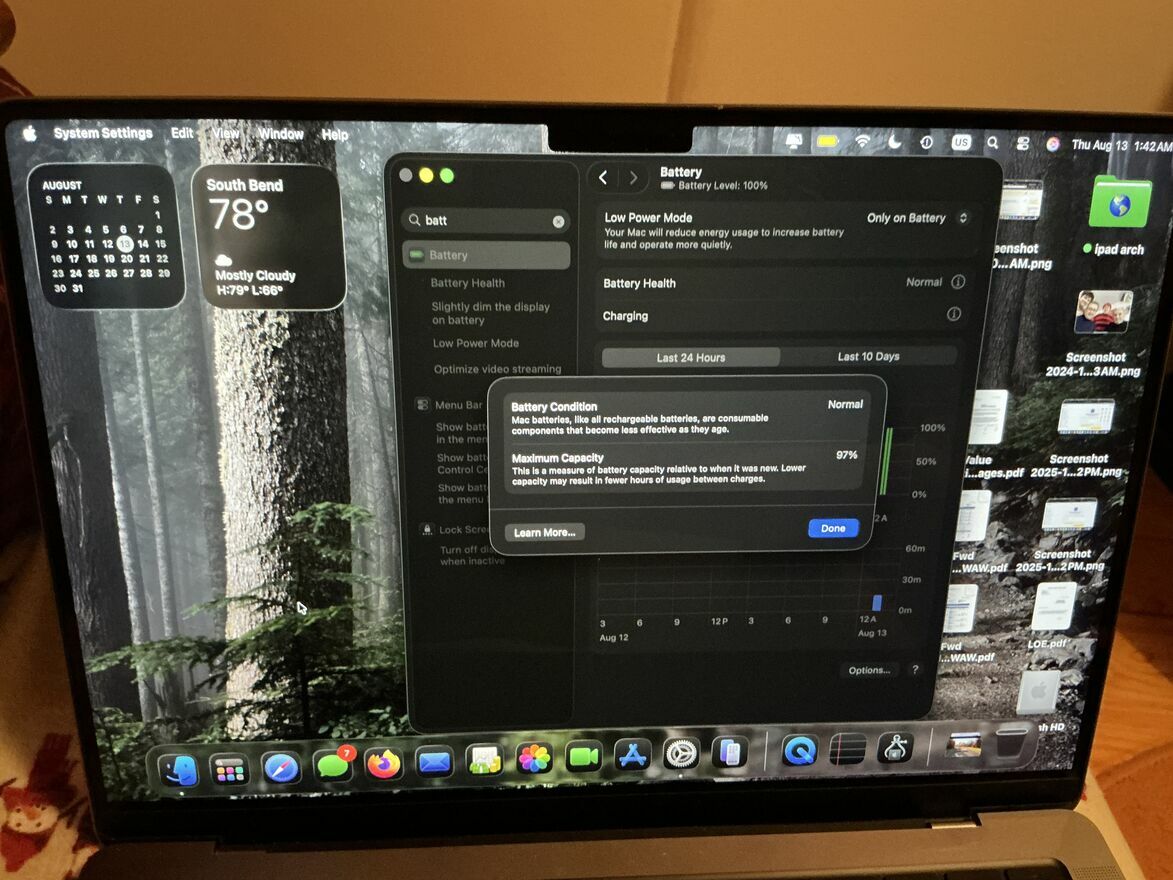Click Battery Health info icon
The image size is (1173, 880).
(x=958, y=282)
